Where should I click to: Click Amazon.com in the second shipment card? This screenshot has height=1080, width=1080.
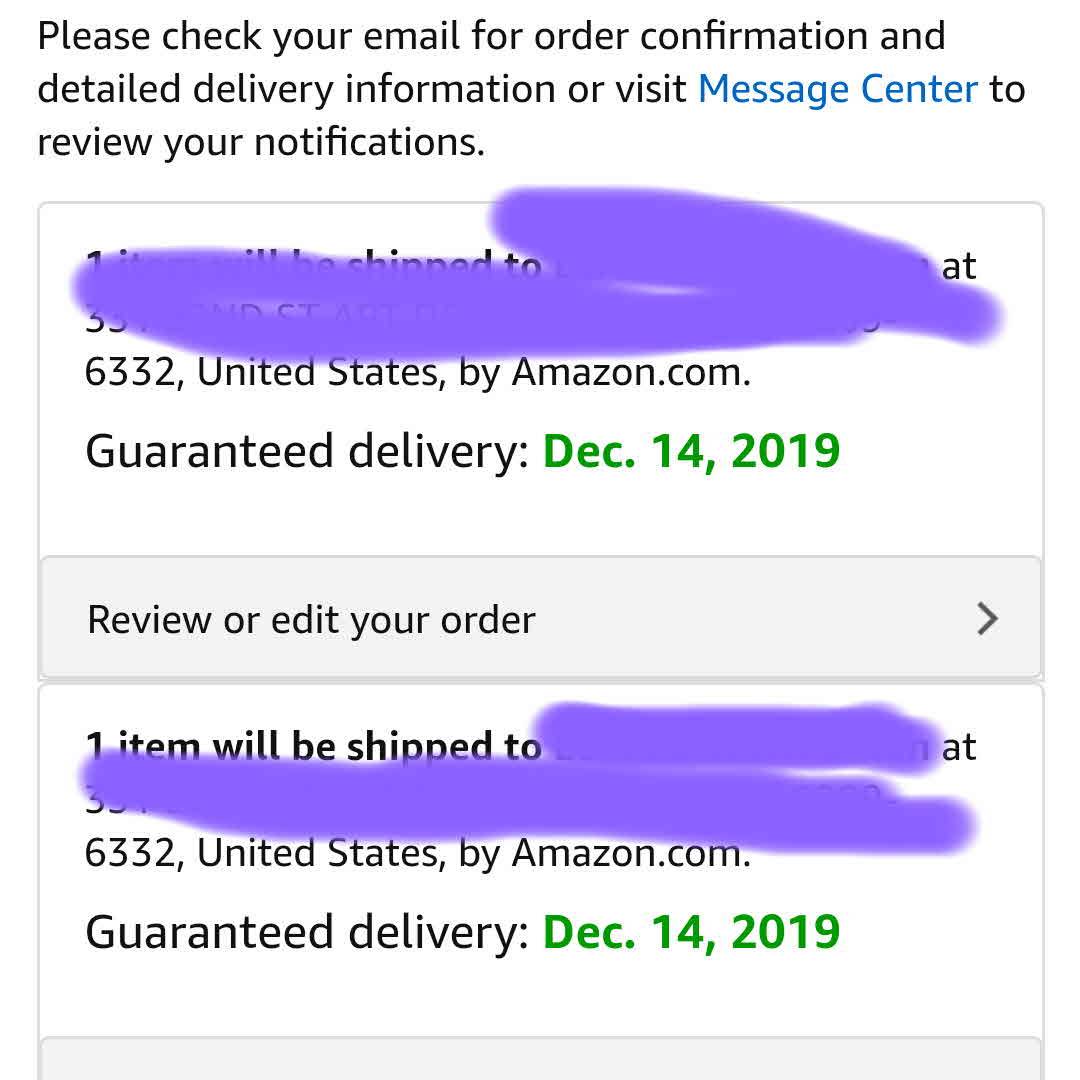click(x=630, y=853)
